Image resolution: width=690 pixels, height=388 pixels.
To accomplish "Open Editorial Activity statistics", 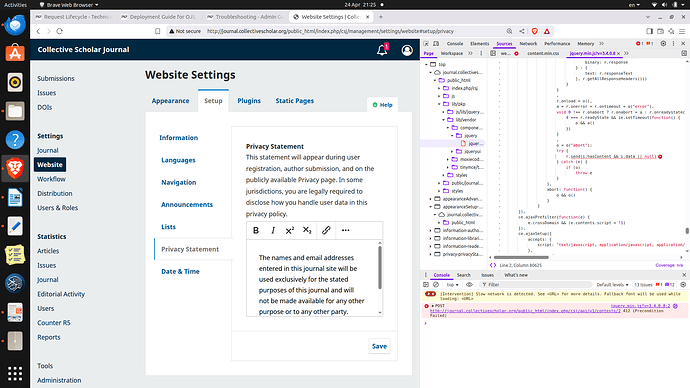I will [x=61, y=294].
